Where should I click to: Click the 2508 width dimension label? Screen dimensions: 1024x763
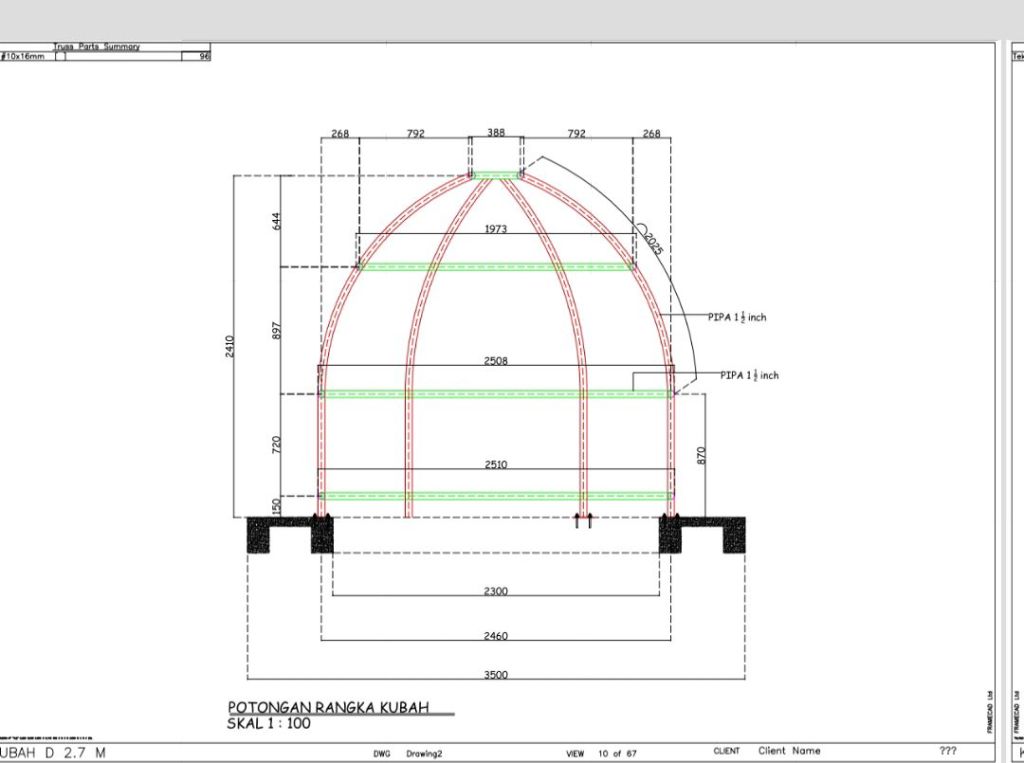click(x=496, y=361)
